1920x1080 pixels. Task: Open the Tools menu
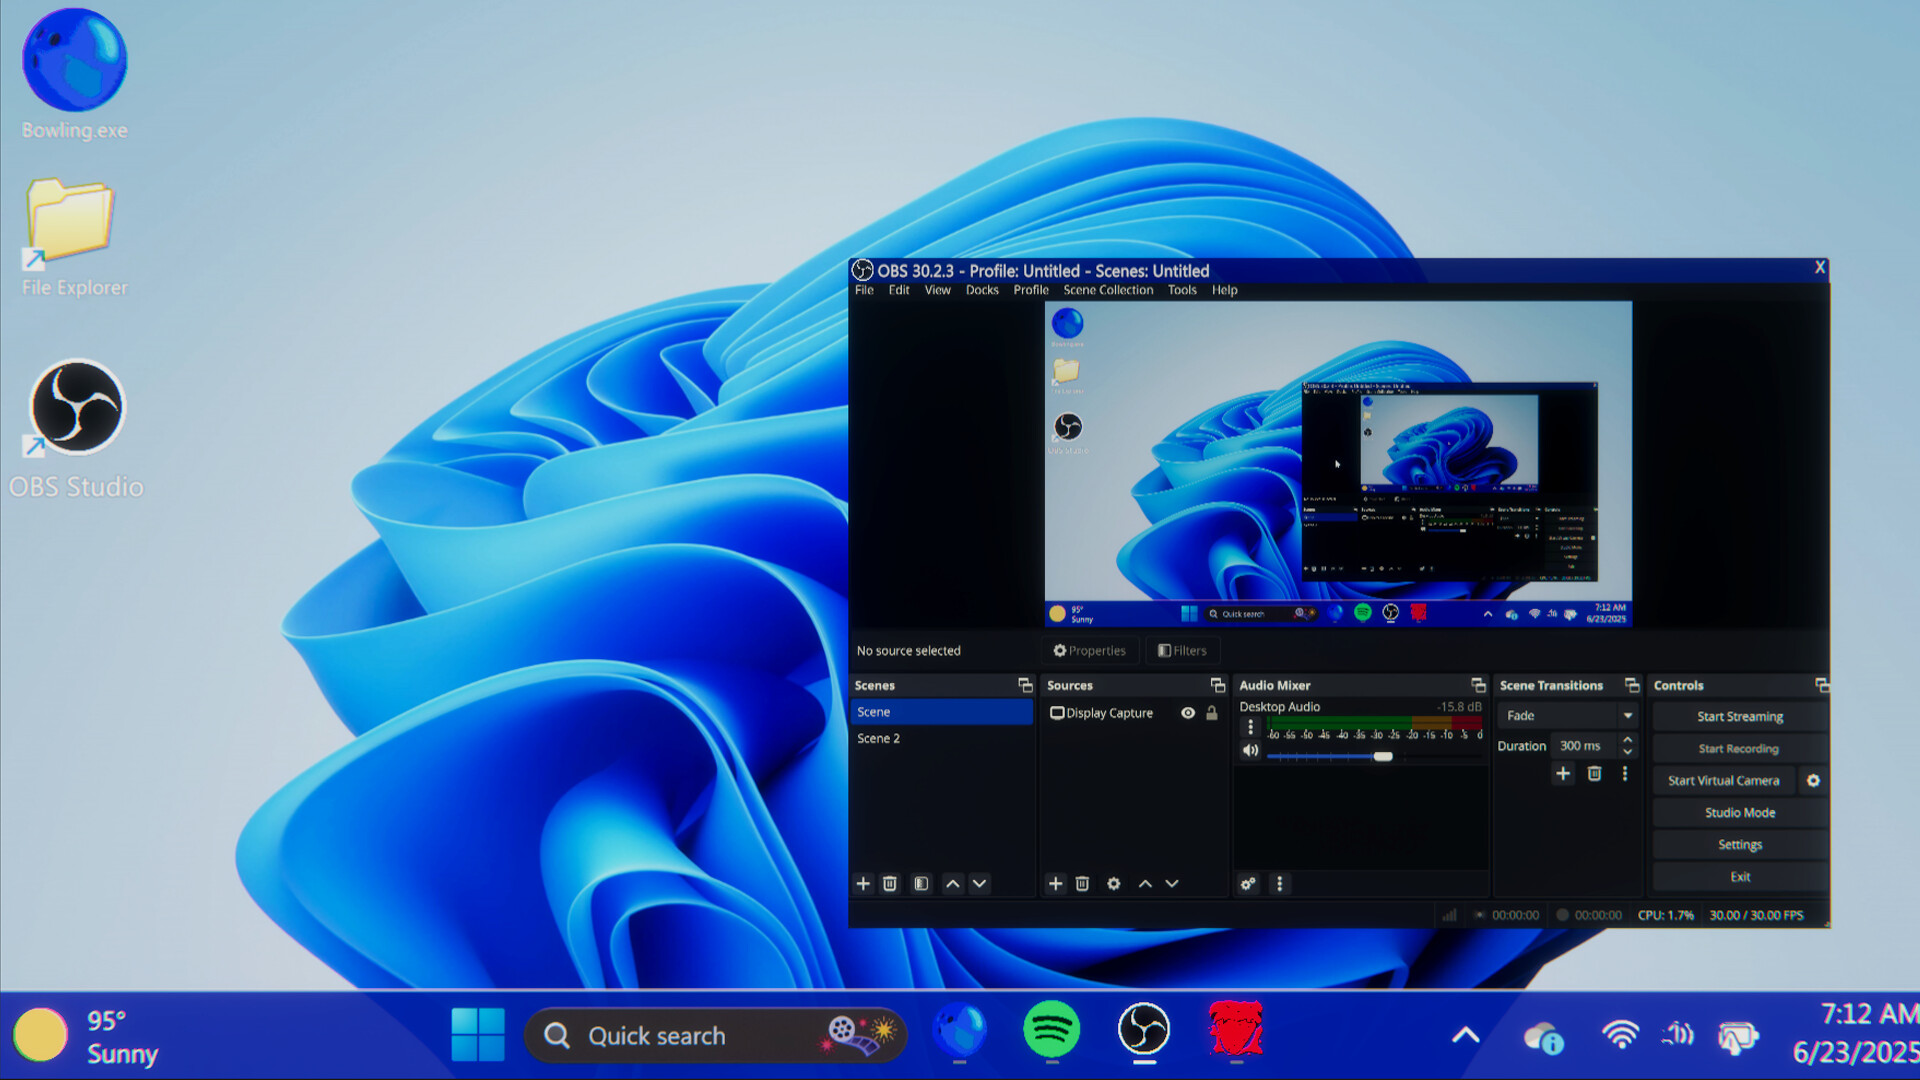tap(1182, 290)
